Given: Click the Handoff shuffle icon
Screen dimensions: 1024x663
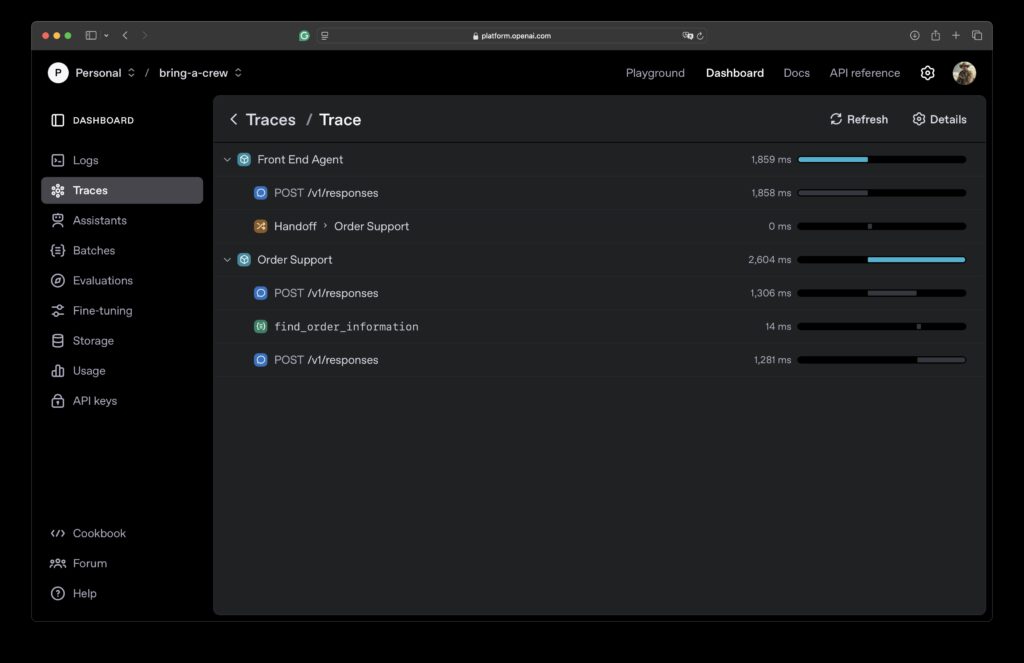Looking at the screenshot, I should [x=261, y=226].
